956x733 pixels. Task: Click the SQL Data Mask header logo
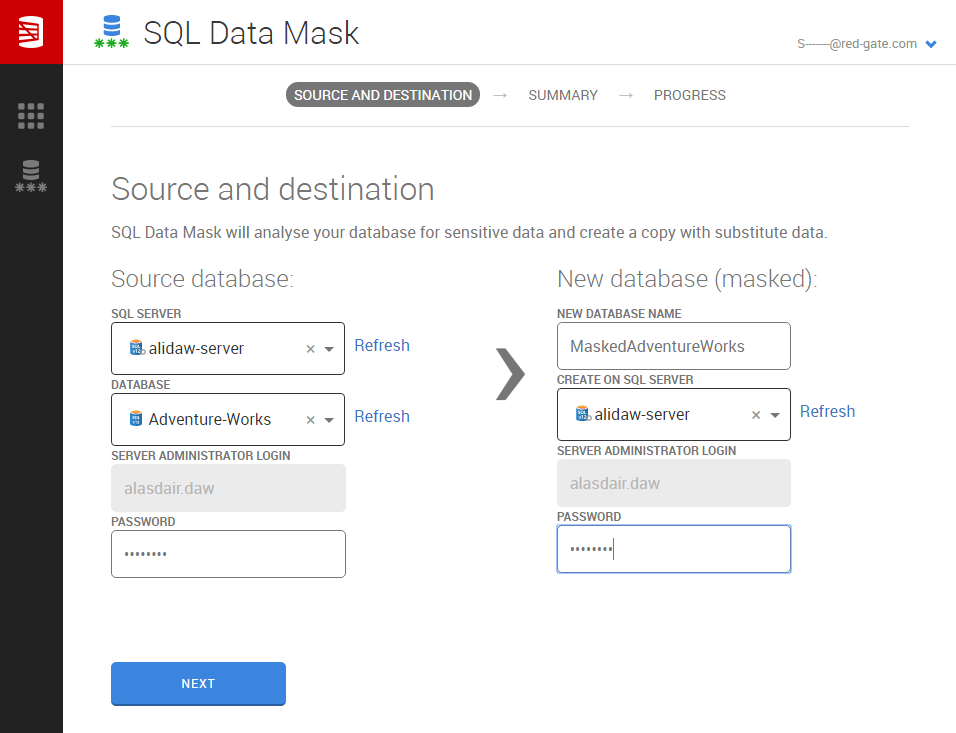tap(112, 32)
